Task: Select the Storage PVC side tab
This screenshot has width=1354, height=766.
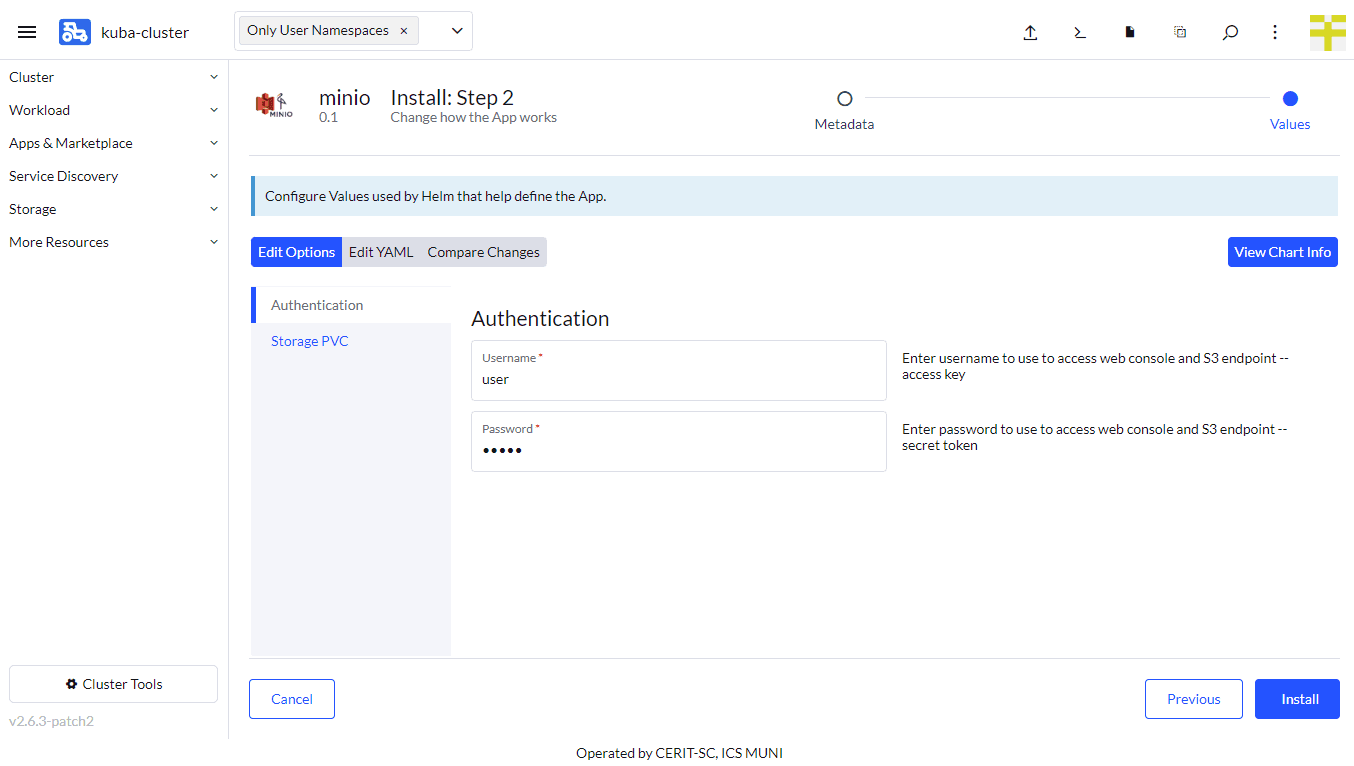Action: (x=310, y=341)
